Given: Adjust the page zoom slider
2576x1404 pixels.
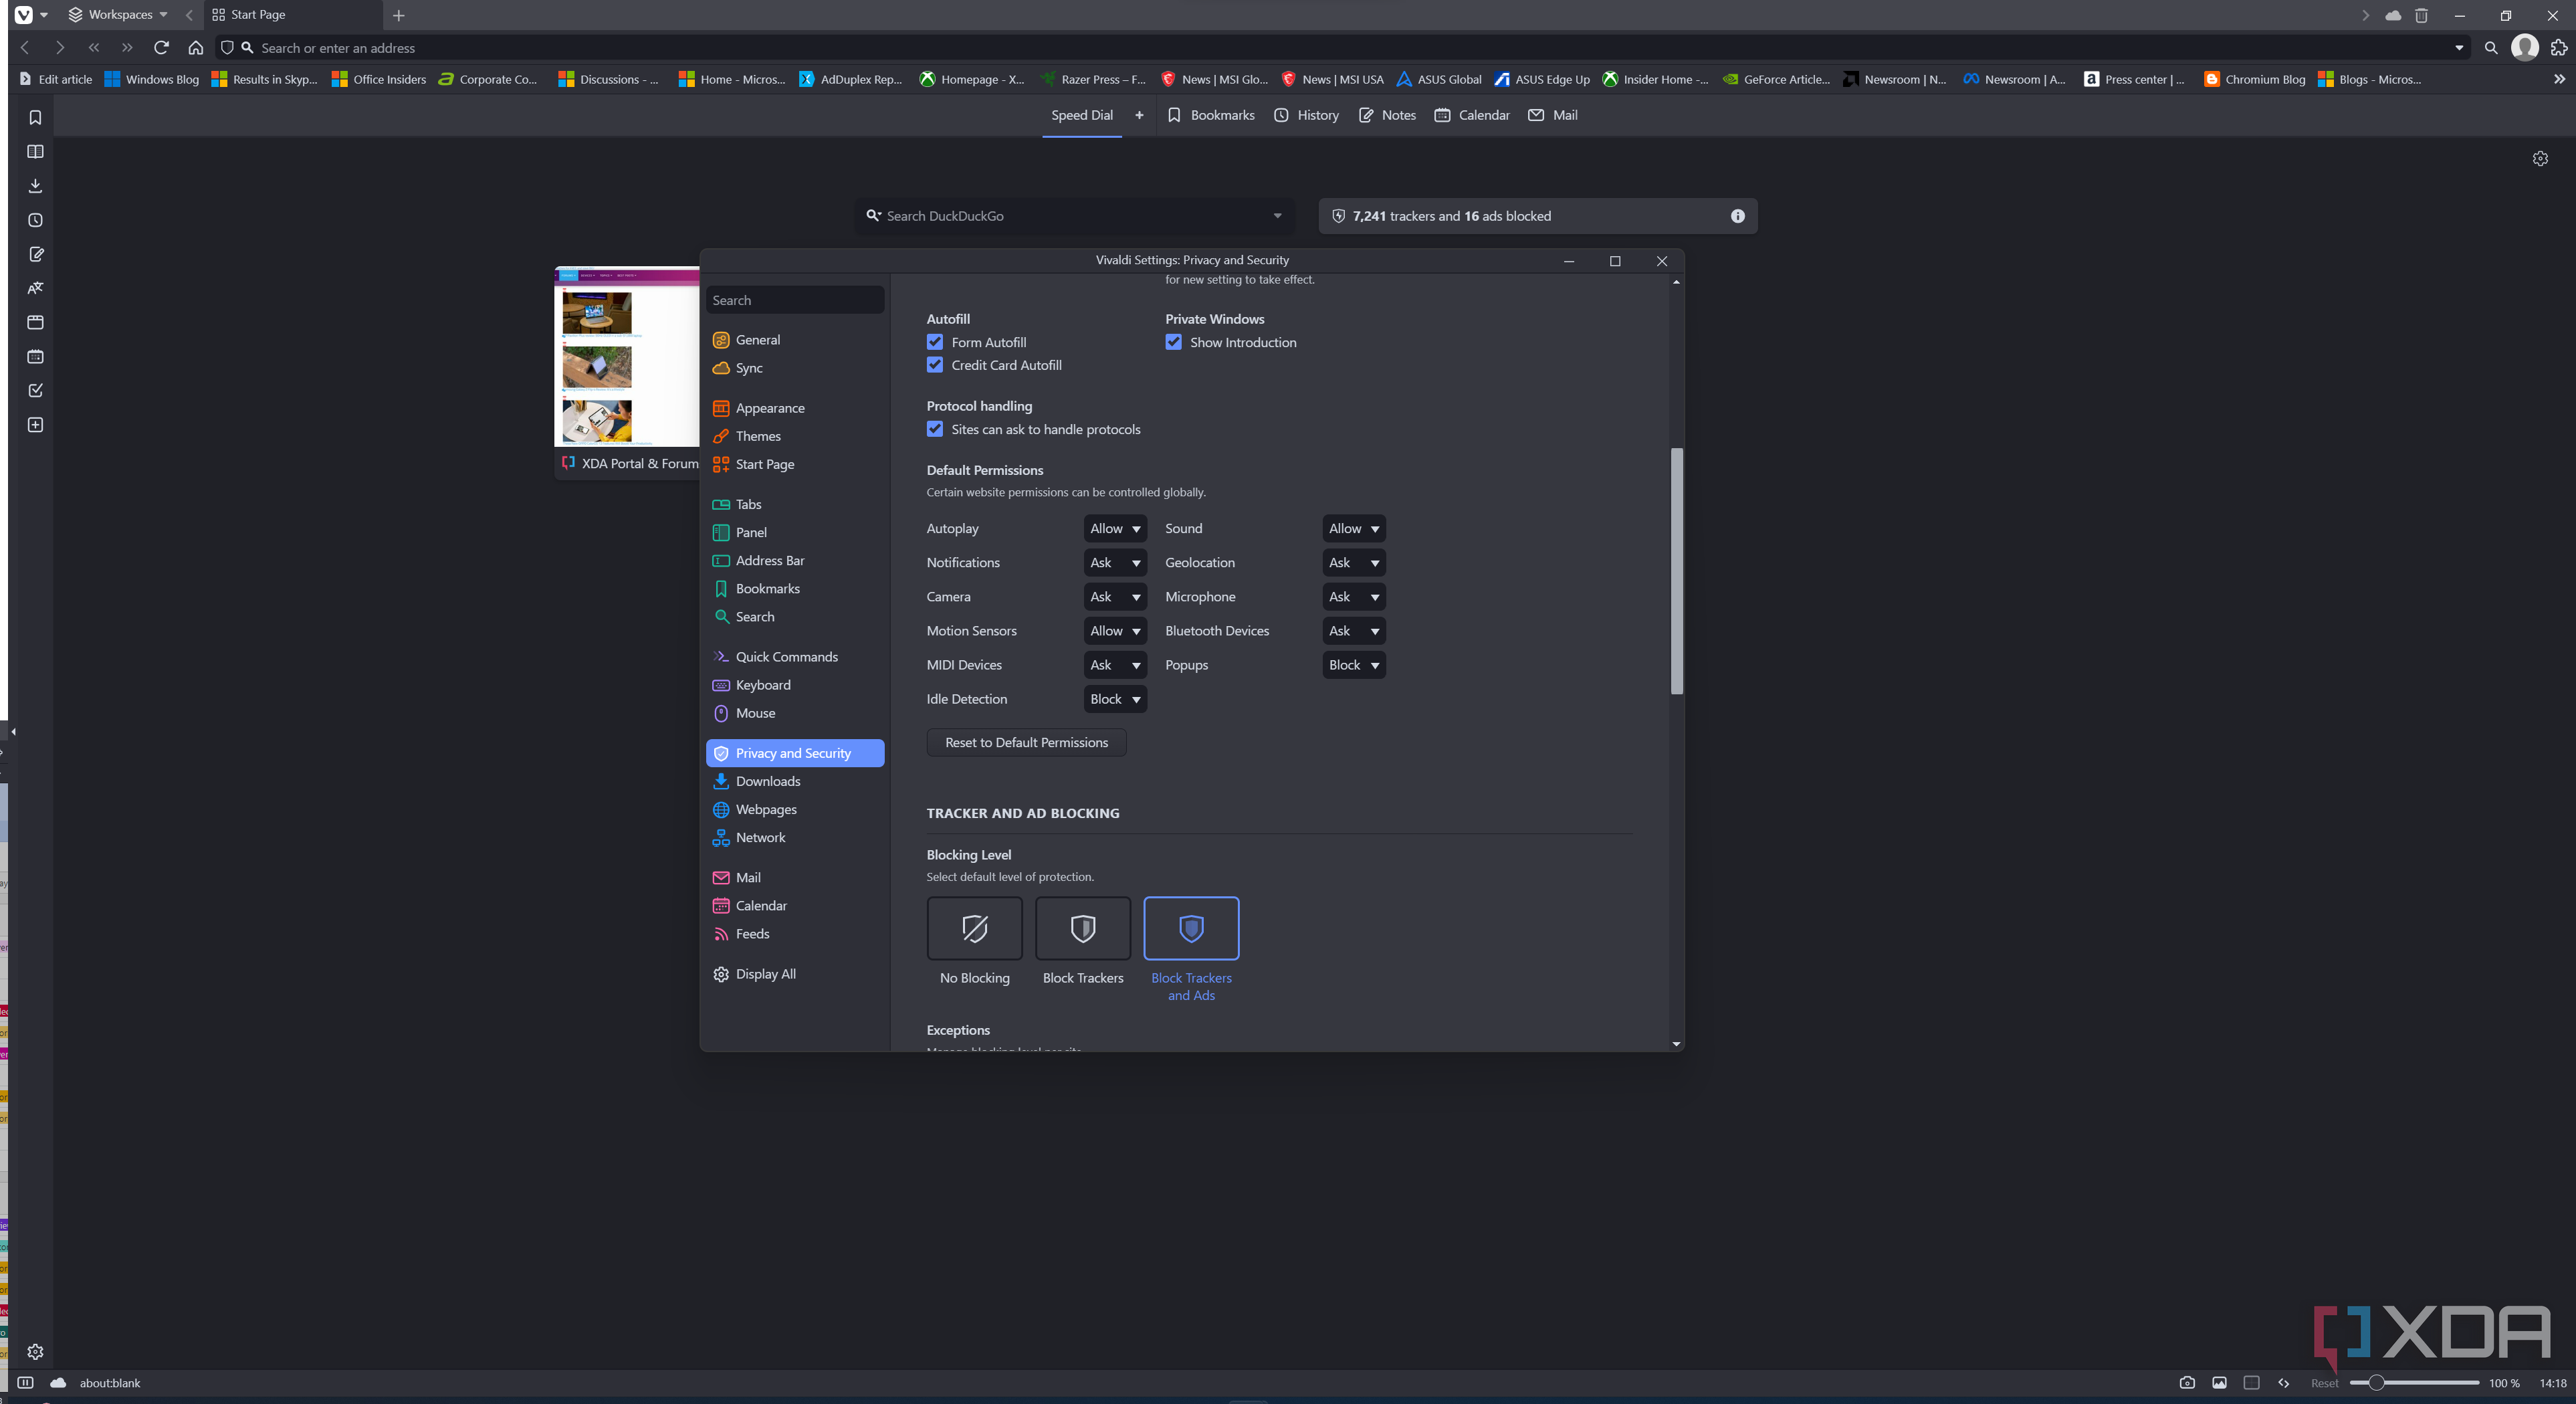Looking at the screenshot, I should 2414,1383.
